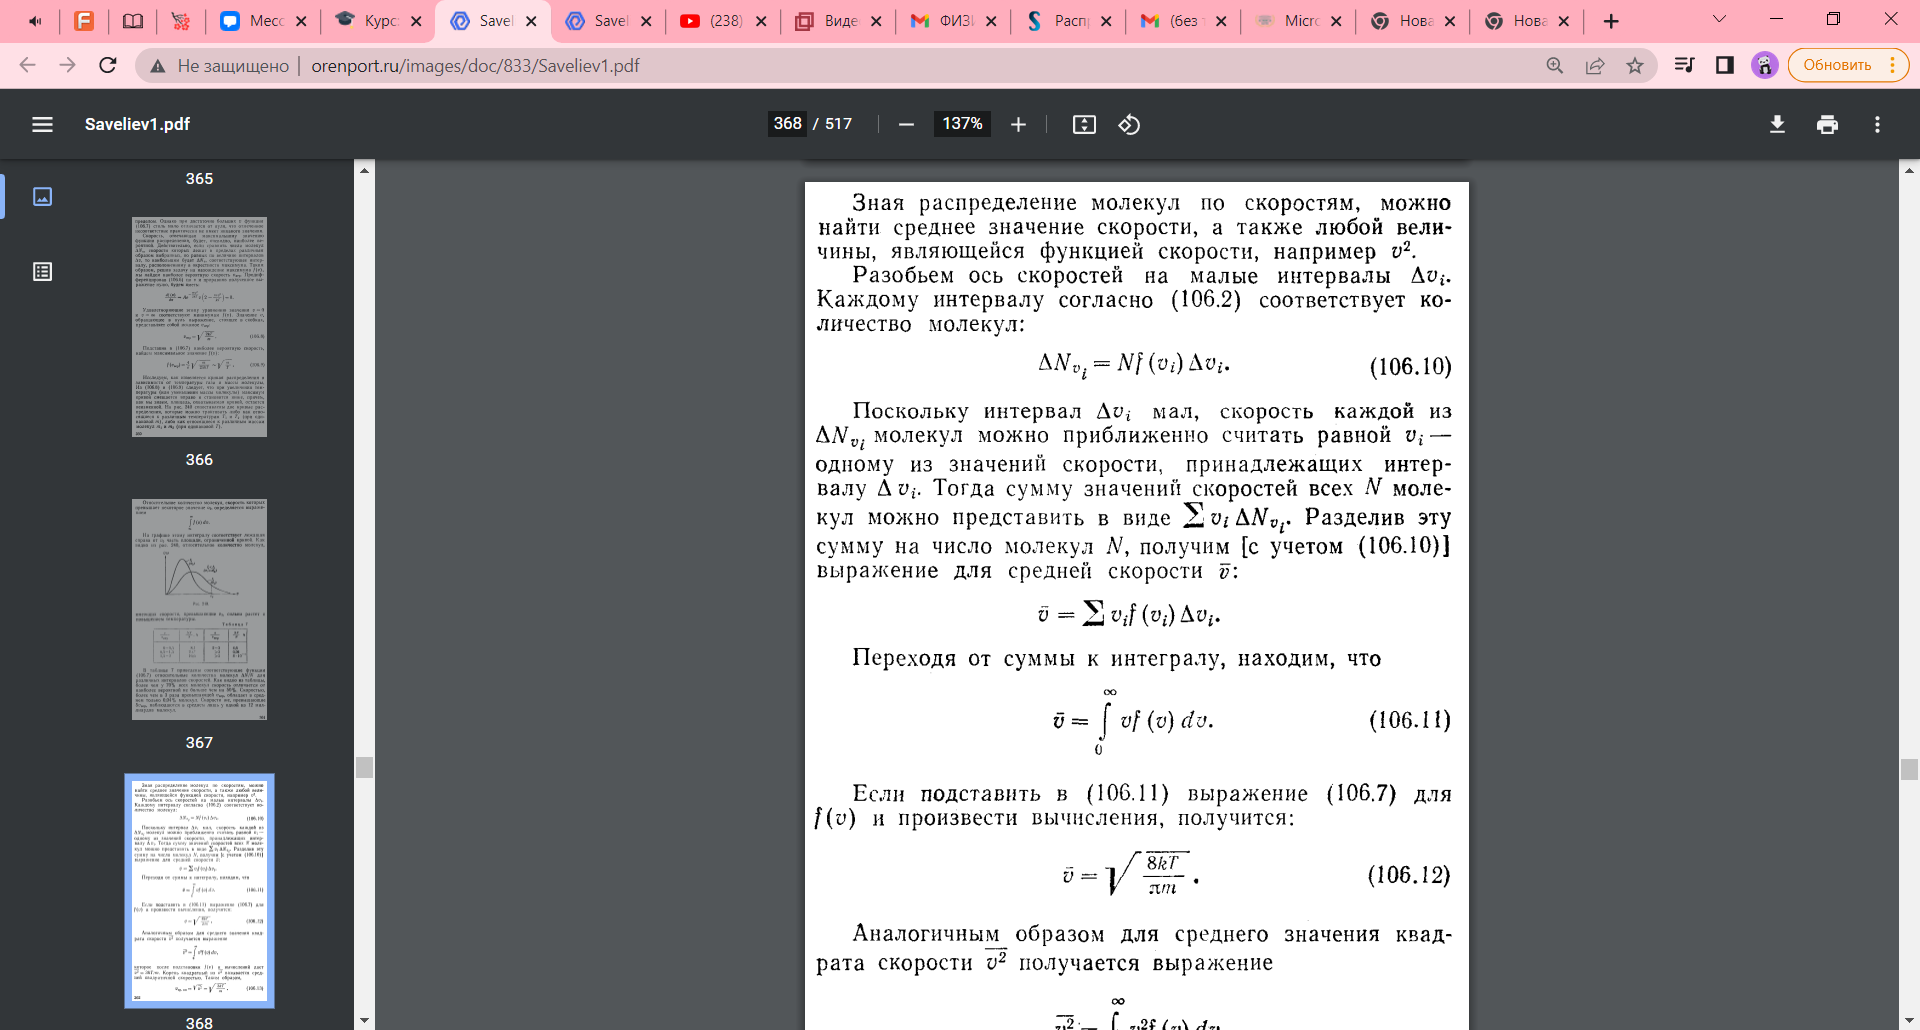Show page thumbnails panel icon
The height and width of the screenshot is (1030, 1920).
42,196
